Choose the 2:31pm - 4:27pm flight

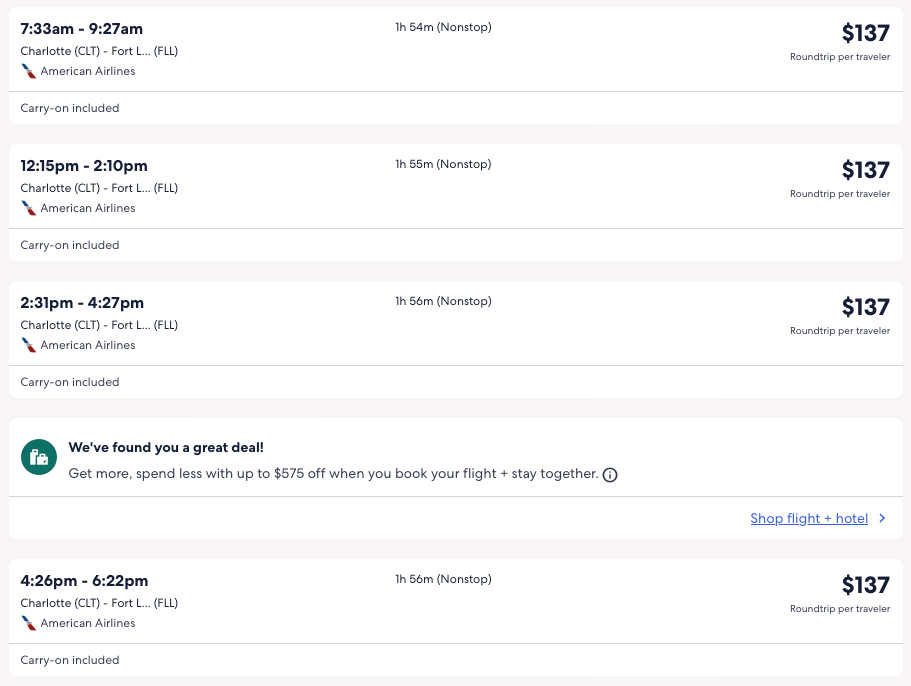click(82, 303)
